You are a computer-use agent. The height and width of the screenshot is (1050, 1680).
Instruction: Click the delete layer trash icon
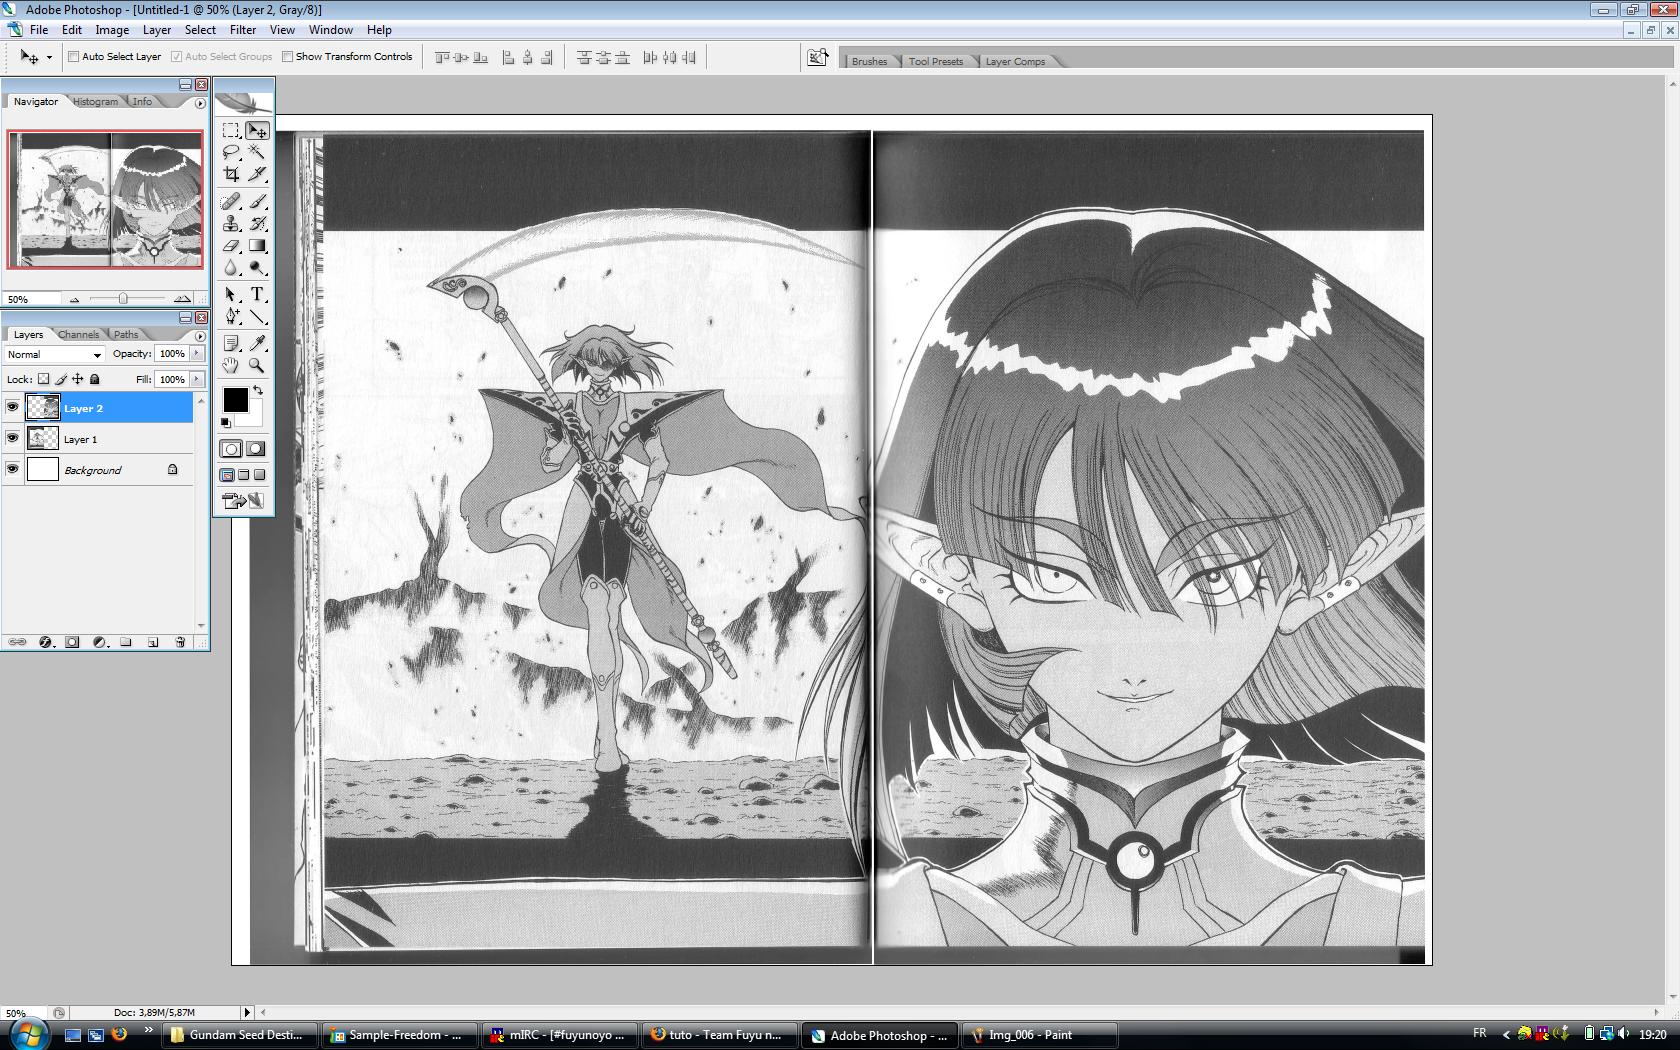click(x=180, y=642)
